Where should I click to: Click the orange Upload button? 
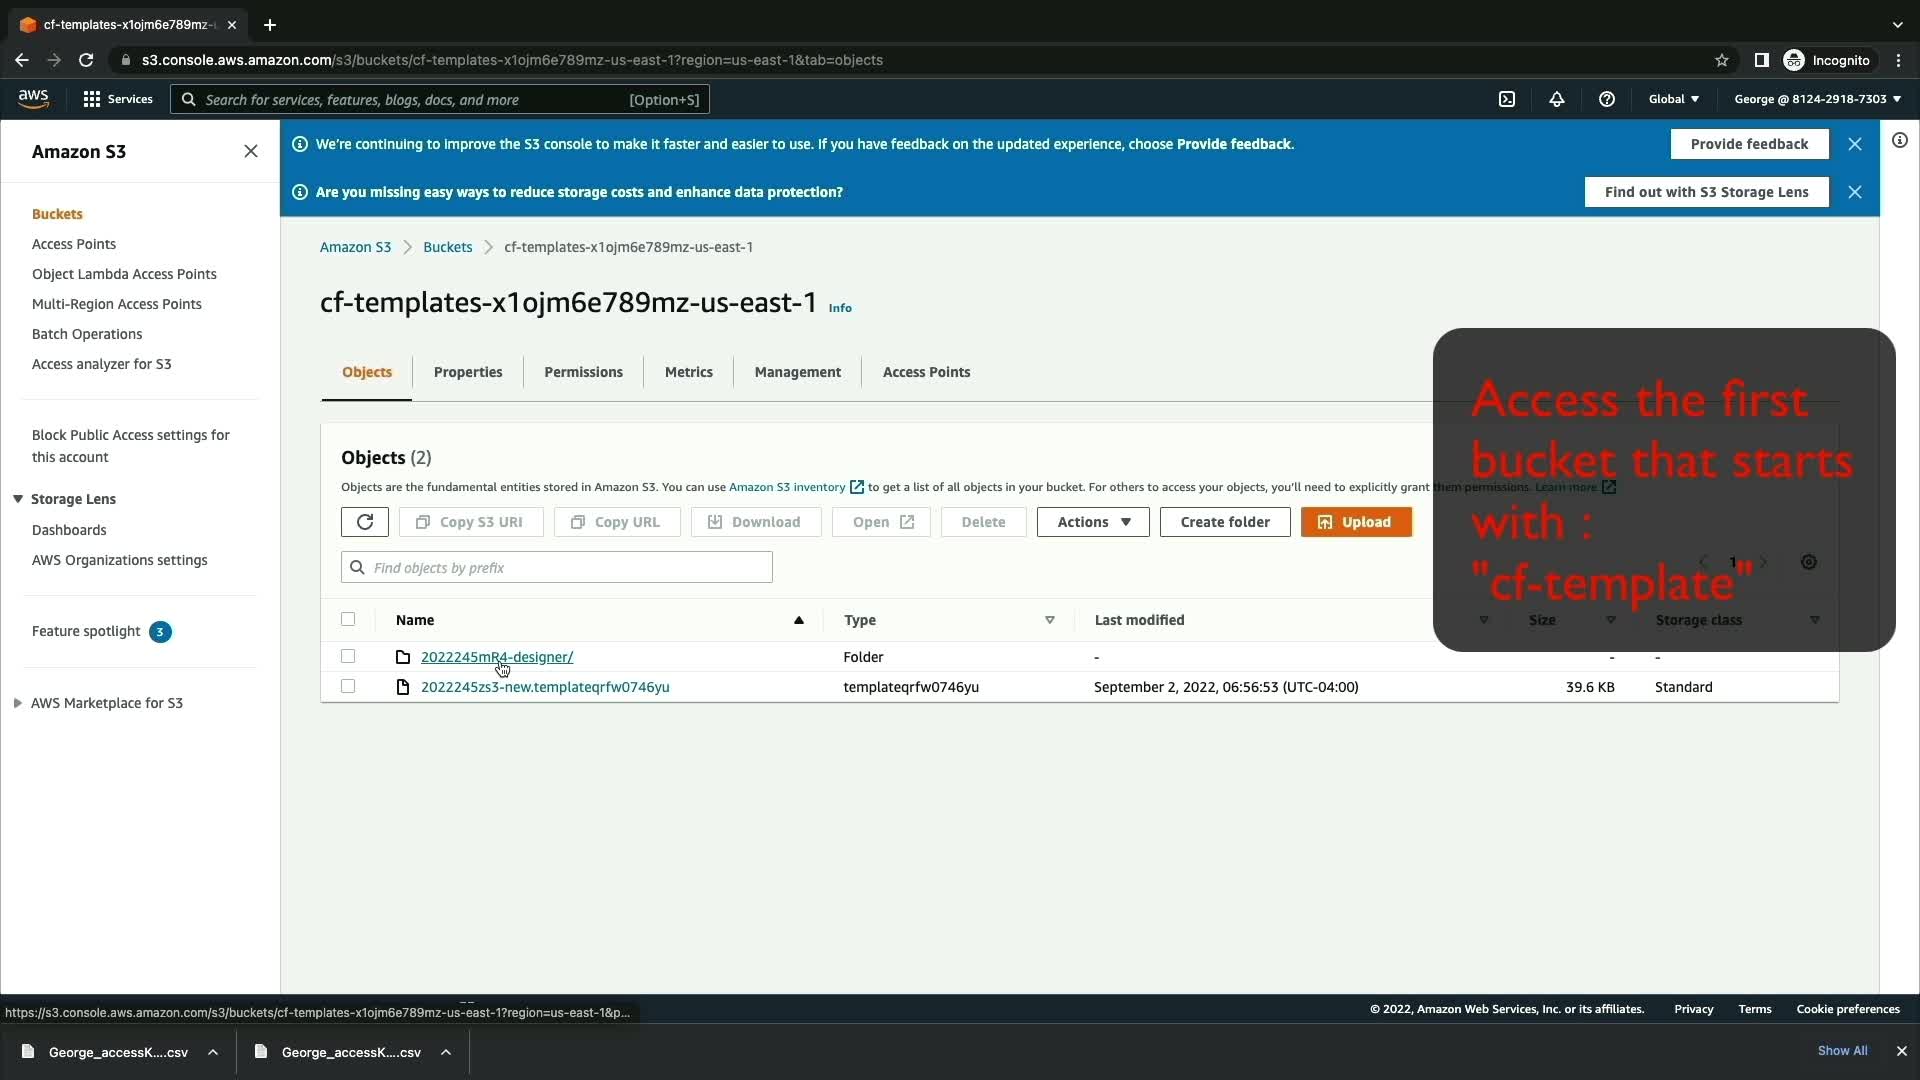(1356, 522)
